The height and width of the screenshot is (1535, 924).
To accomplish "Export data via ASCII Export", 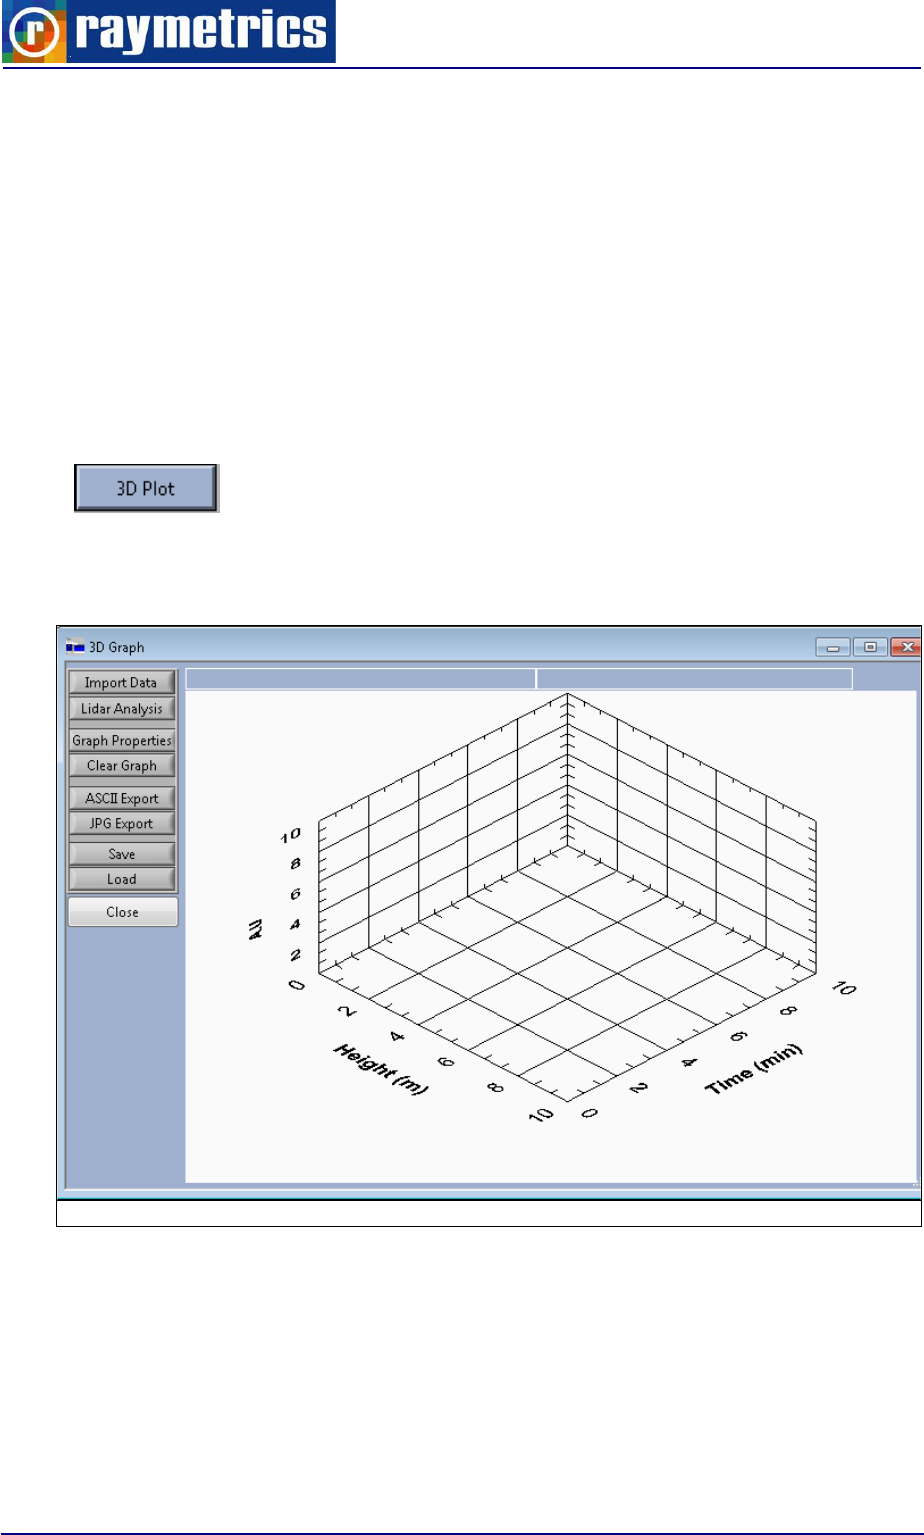I will pos(121,799).
